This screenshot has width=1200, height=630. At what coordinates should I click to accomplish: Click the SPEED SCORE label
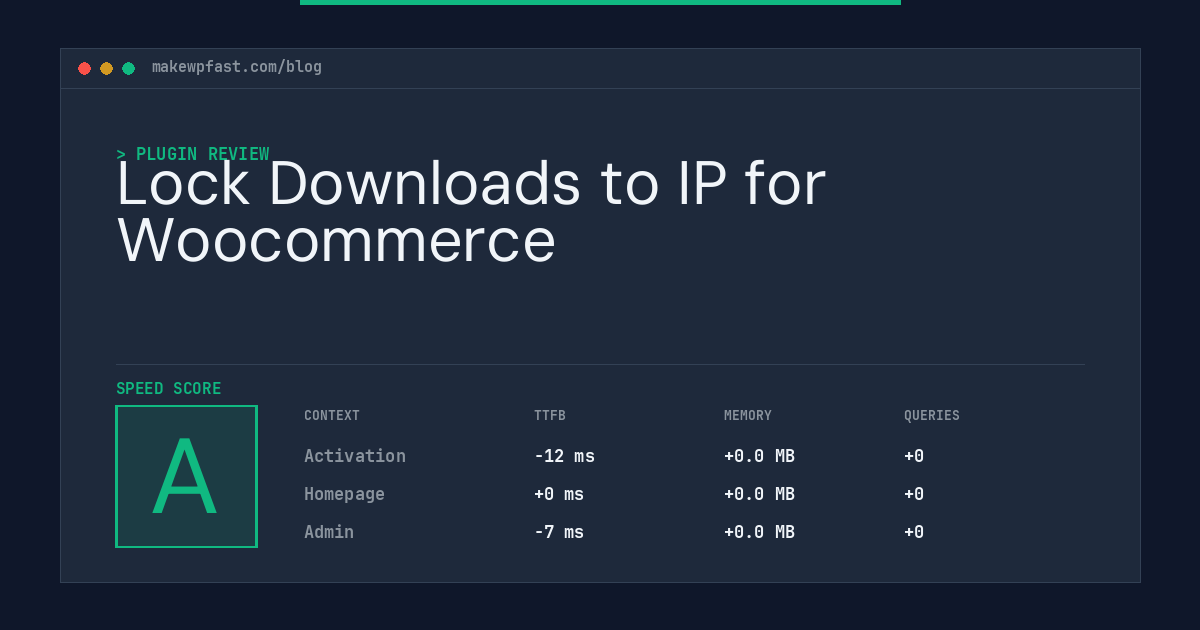point(169,389)
